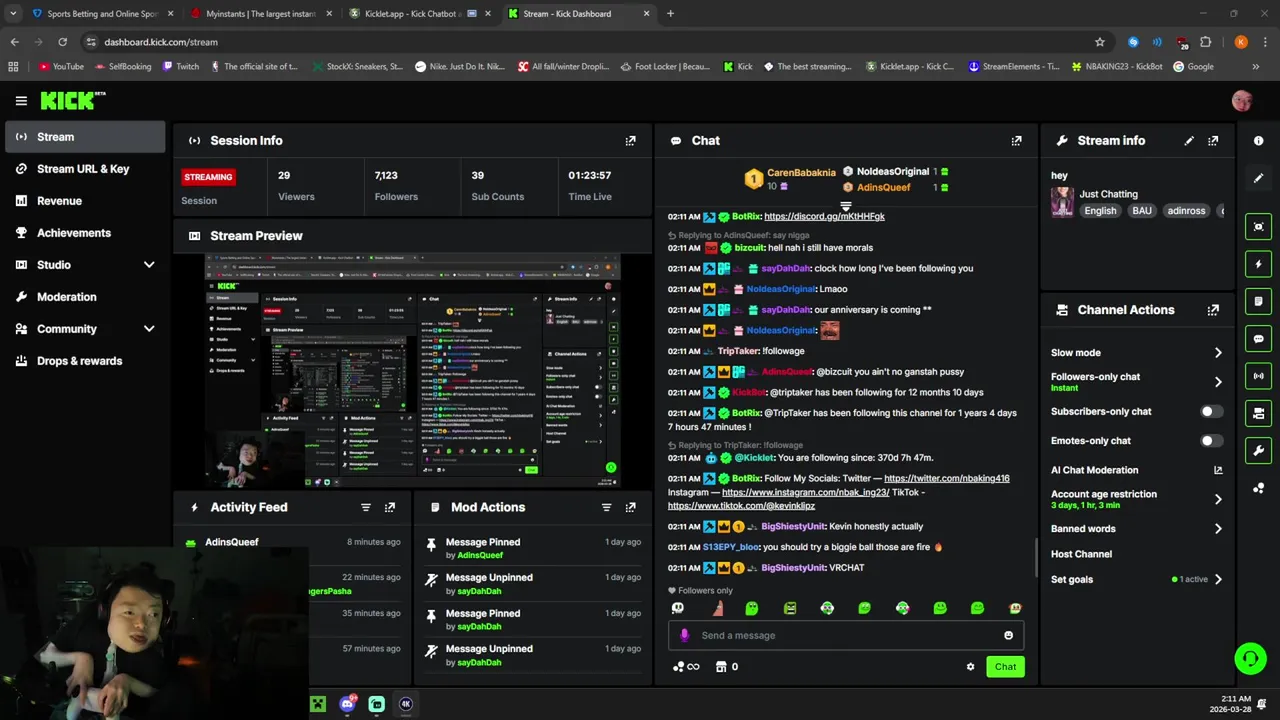Expand chat leaderboard handle below CarenBabaknia
The width and height of the screenshot is (1280, 720).
[x=846, y=207]
